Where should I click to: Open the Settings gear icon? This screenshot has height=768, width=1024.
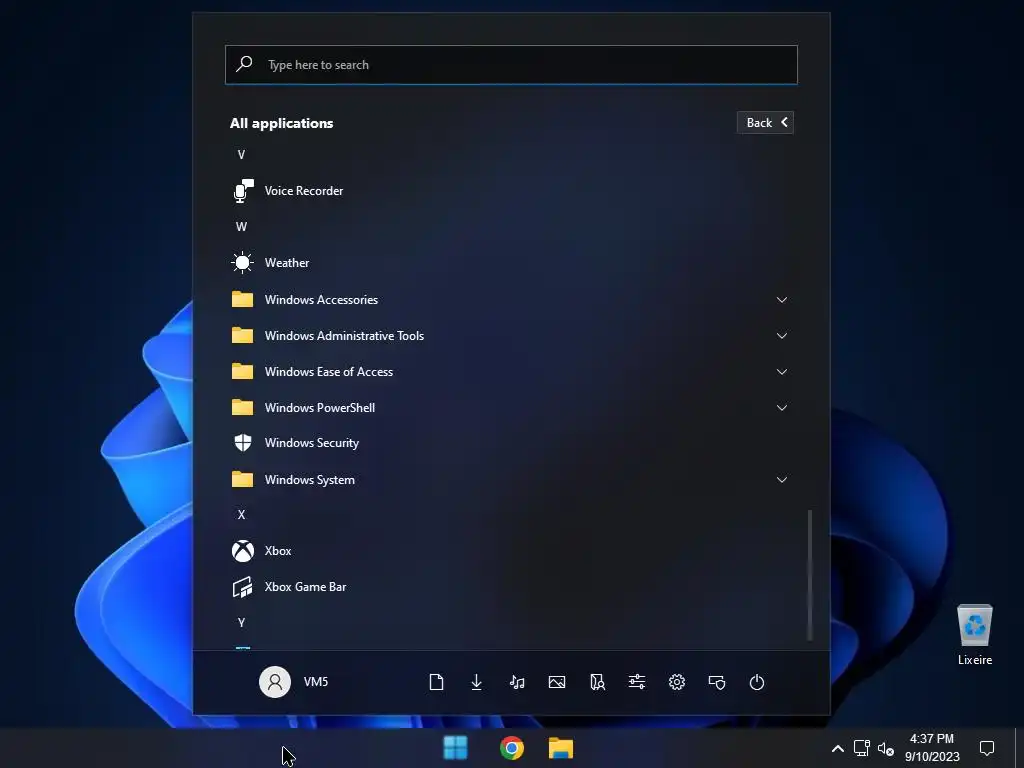[x=677, y=682]
